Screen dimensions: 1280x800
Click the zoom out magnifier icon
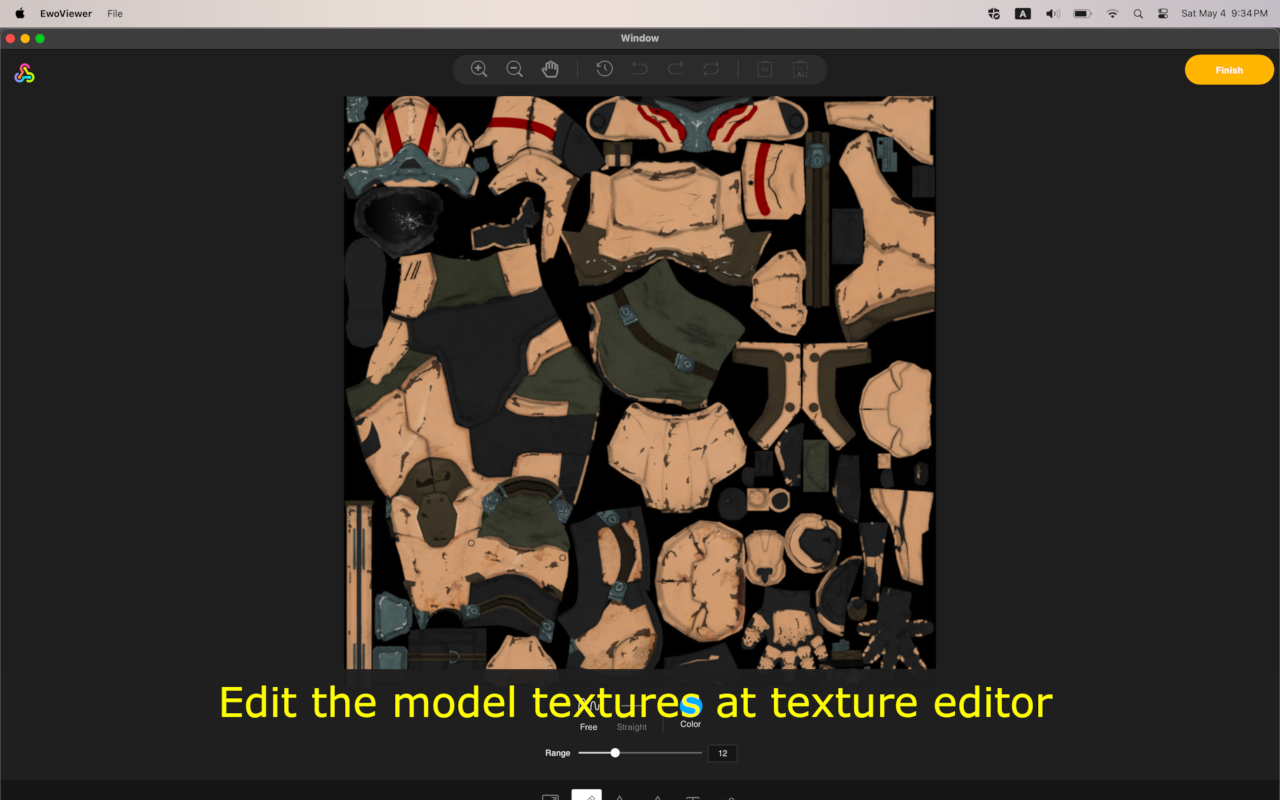515,69
